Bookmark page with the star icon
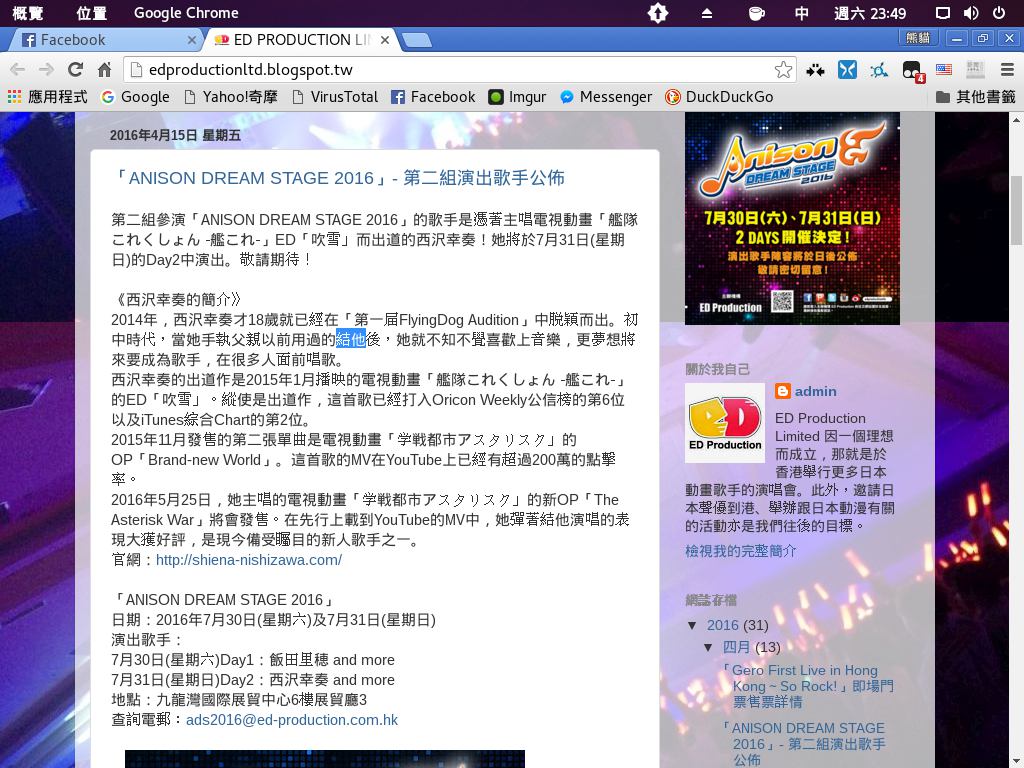 783,69
